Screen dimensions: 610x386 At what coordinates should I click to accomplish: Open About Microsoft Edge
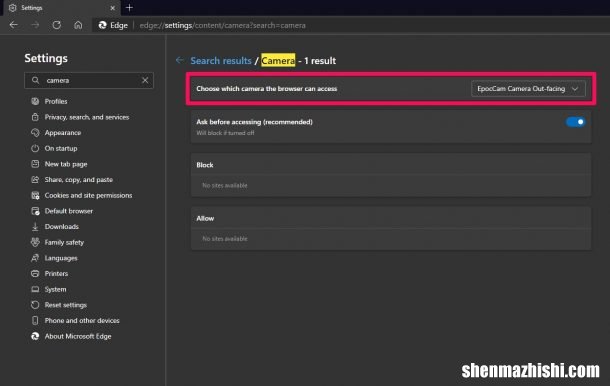[x=78, y=336]
